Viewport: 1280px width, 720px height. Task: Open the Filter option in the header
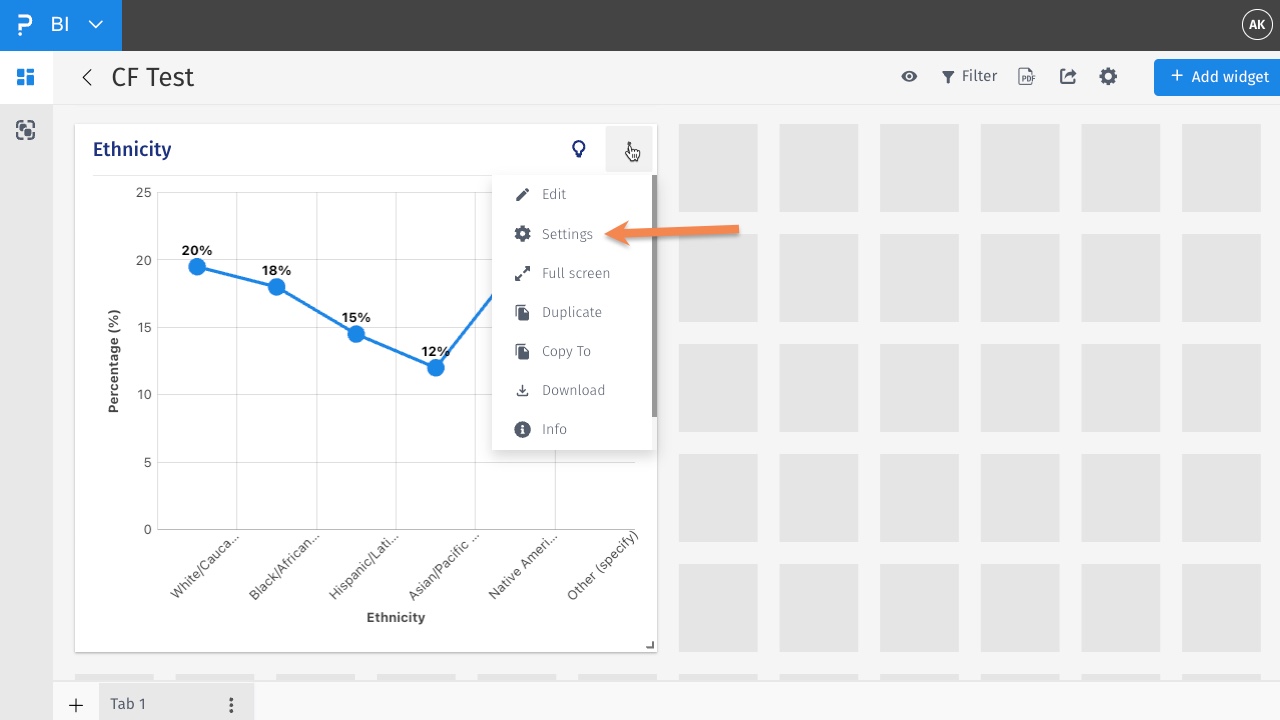[969, 77]
